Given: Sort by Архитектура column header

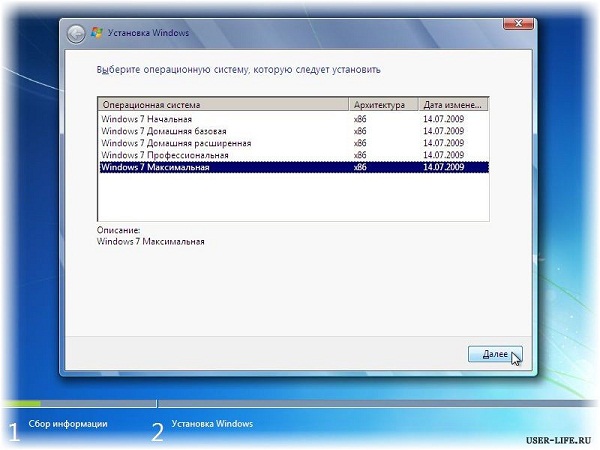Looking at the screenshot, I should [x=383, y=104].
